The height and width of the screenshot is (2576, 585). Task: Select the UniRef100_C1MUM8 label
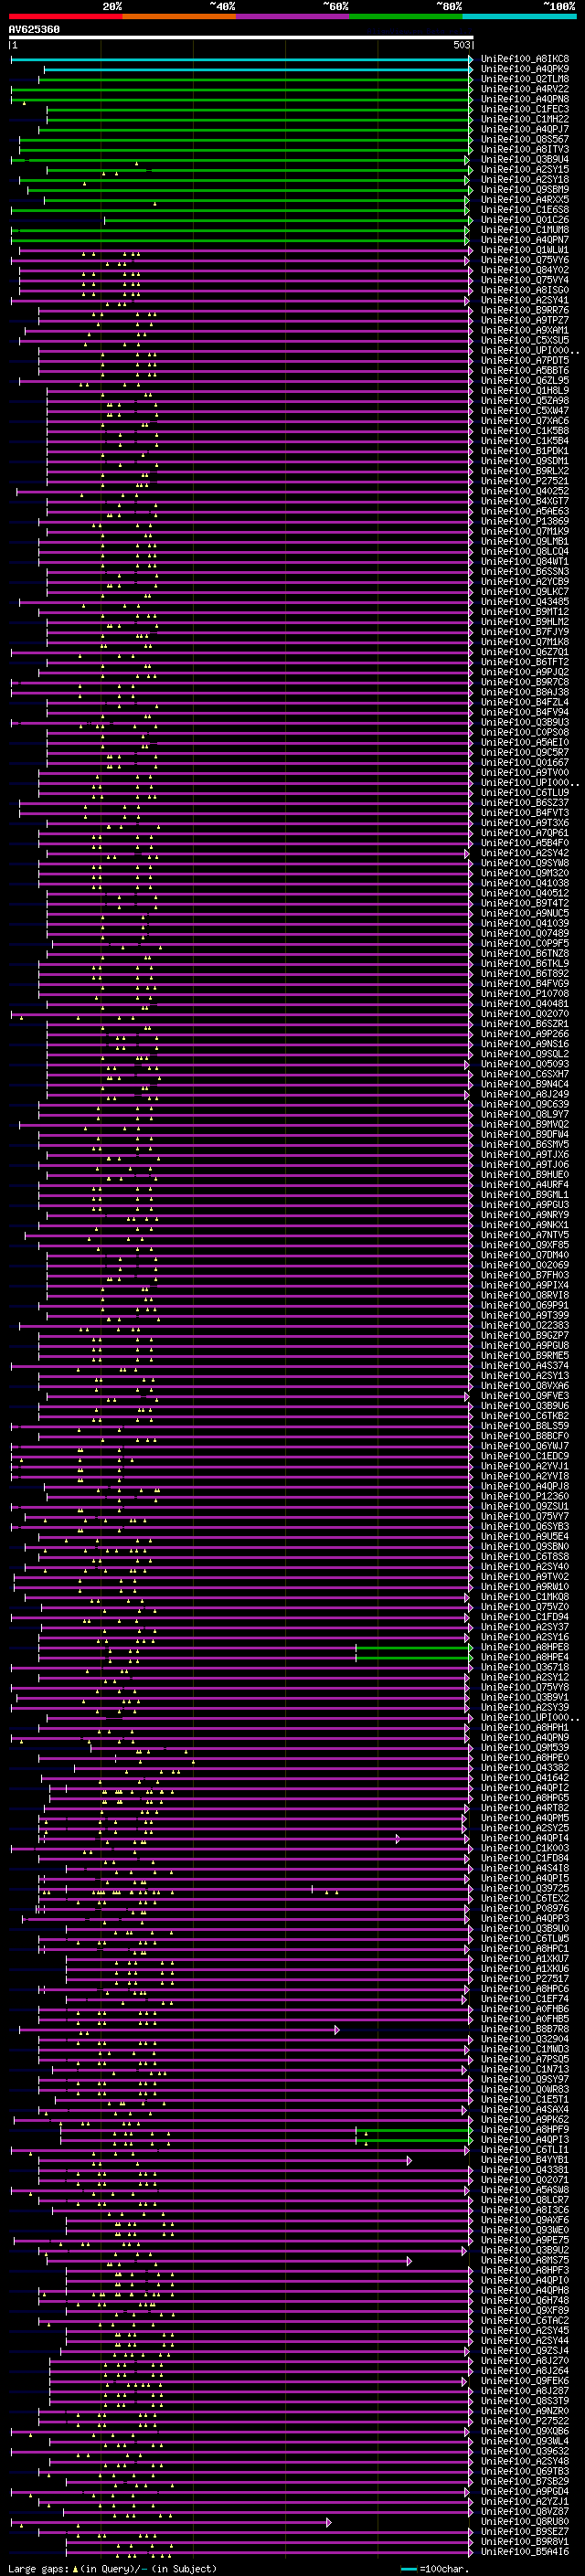coord(524,230)
